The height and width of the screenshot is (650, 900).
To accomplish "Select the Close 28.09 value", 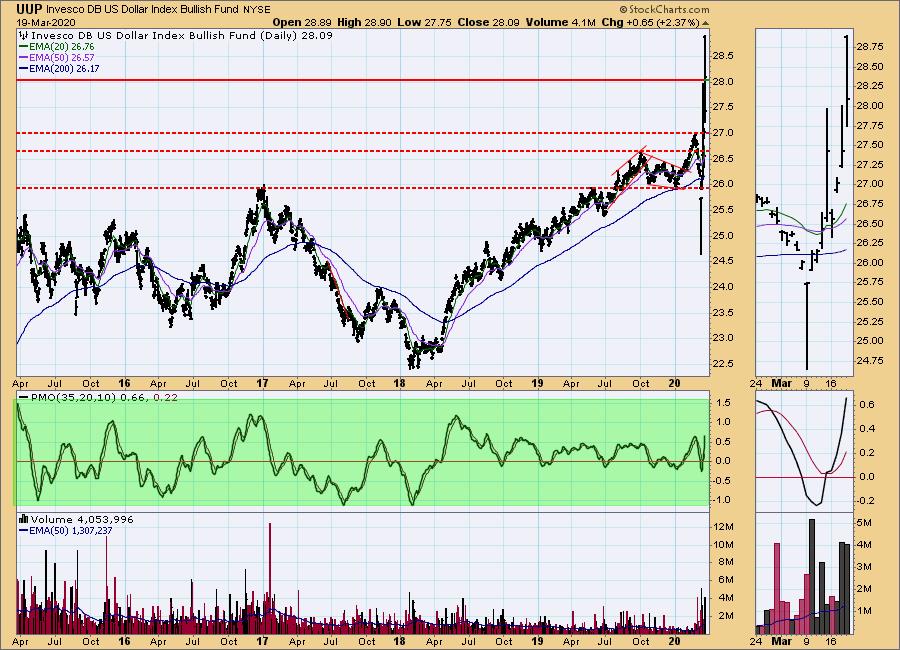I will pyautogui.click(x=488, y=22).
